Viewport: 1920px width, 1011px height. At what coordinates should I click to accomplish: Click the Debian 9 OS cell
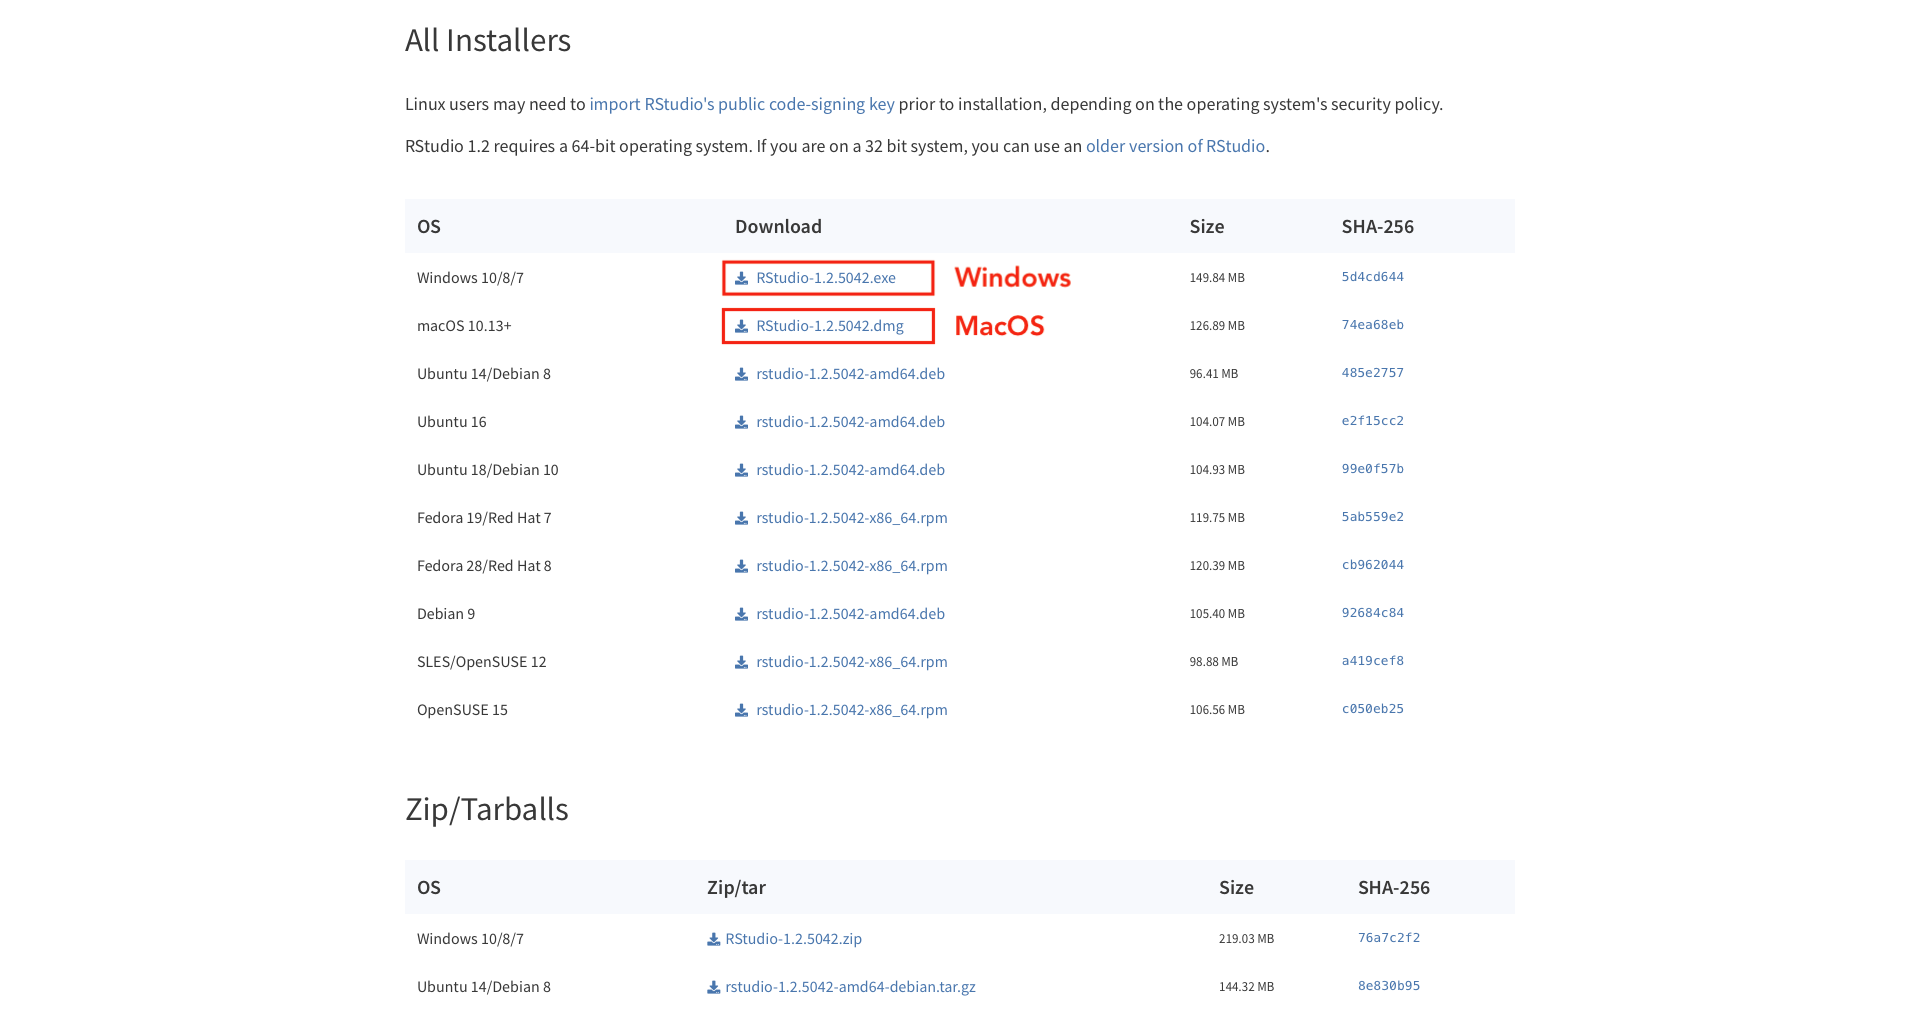(x=446, y=614)
